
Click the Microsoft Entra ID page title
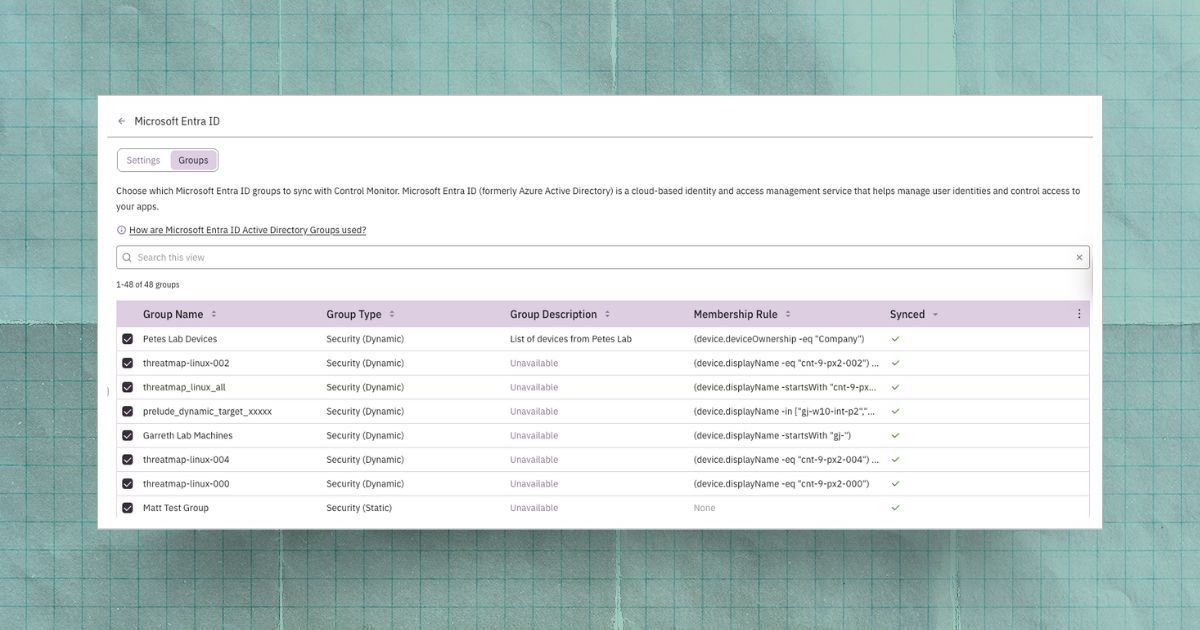tap(177, 121)
